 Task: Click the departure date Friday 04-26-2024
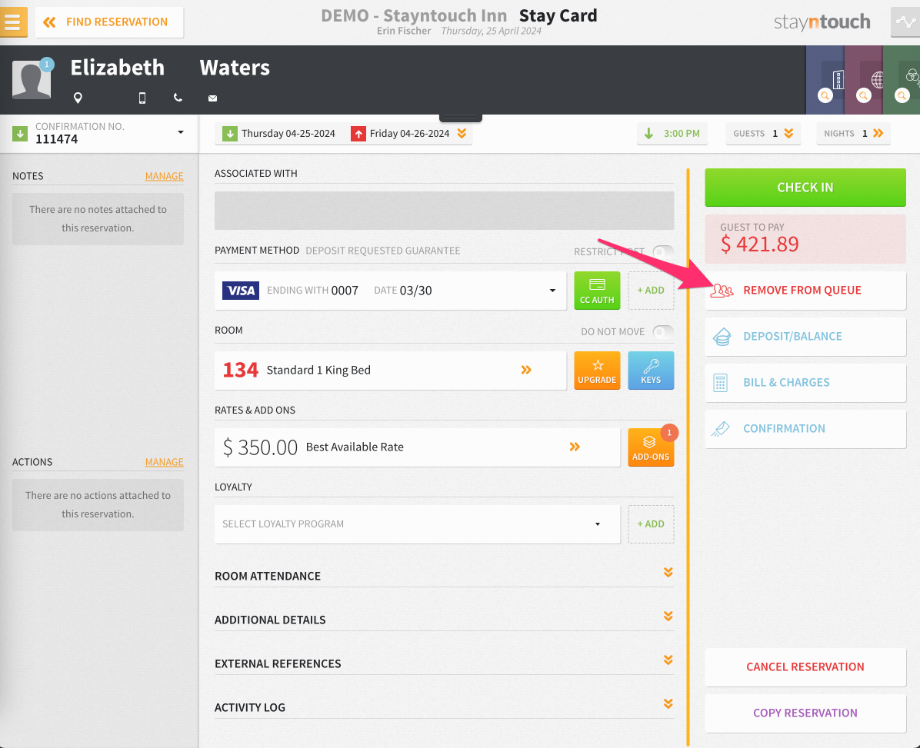click(x=401, y=134)
